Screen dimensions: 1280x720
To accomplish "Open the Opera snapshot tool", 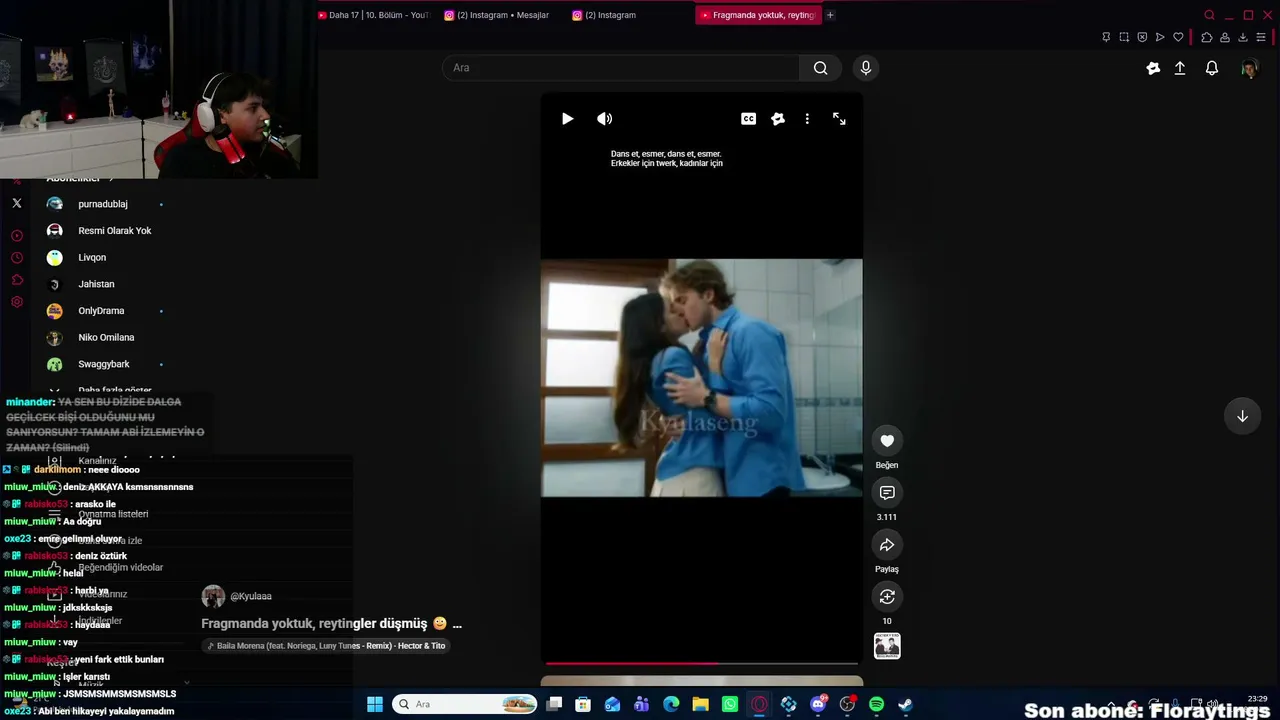I will coord(1124,37).
